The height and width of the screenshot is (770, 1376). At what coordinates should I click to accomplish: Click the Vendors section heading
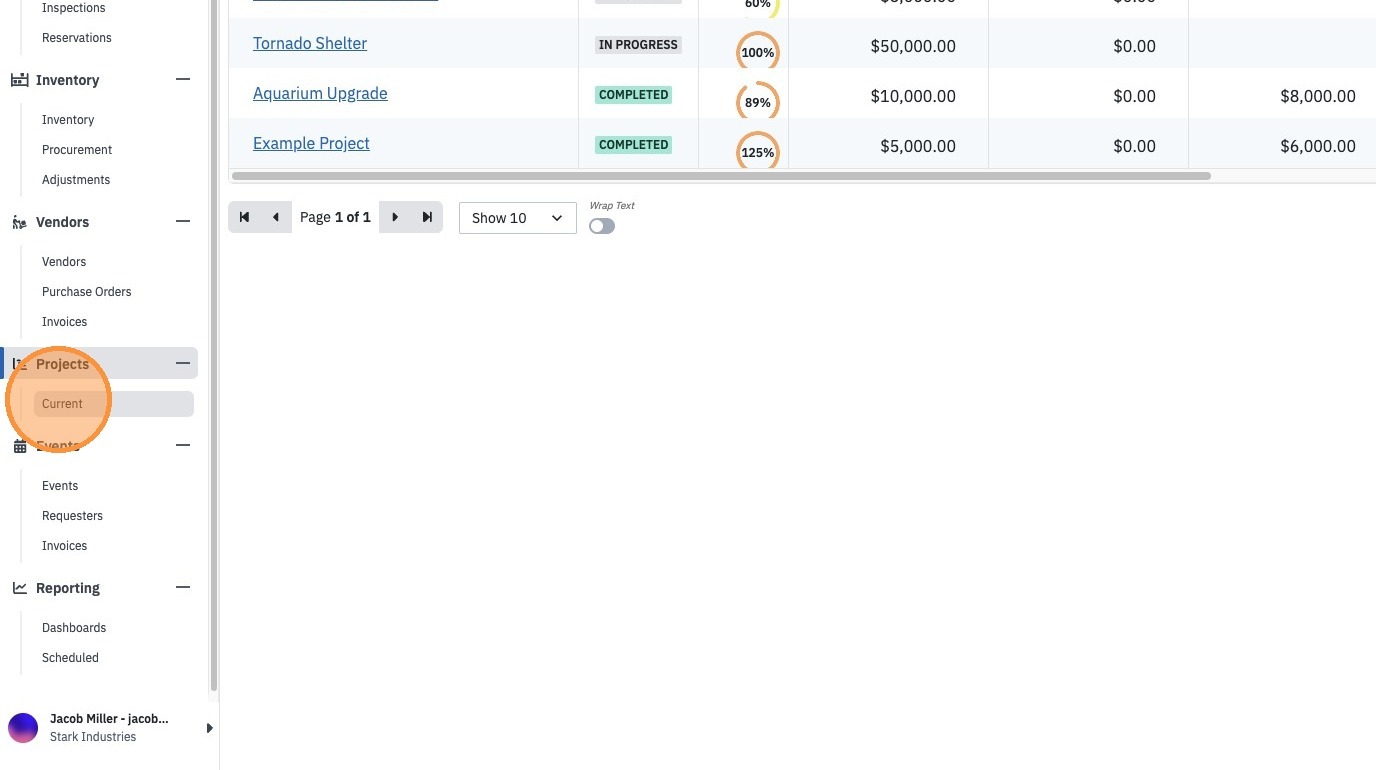[62, 222]
